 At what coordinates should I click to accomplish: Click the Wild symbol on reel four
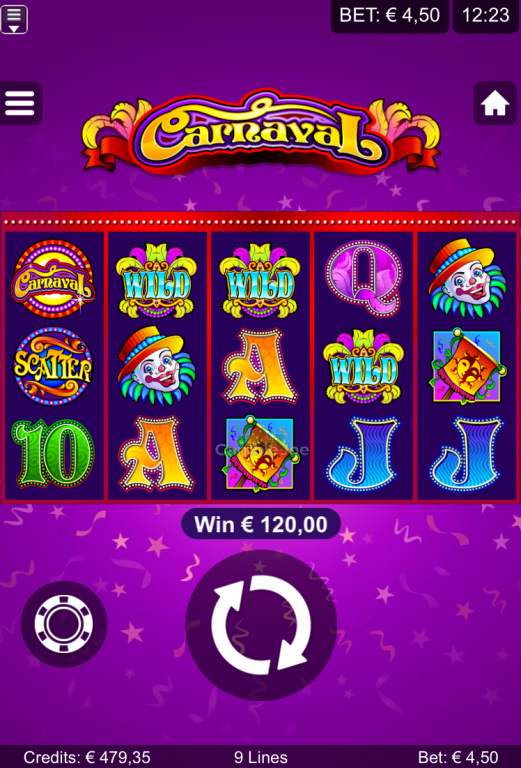tap(363, 366)
